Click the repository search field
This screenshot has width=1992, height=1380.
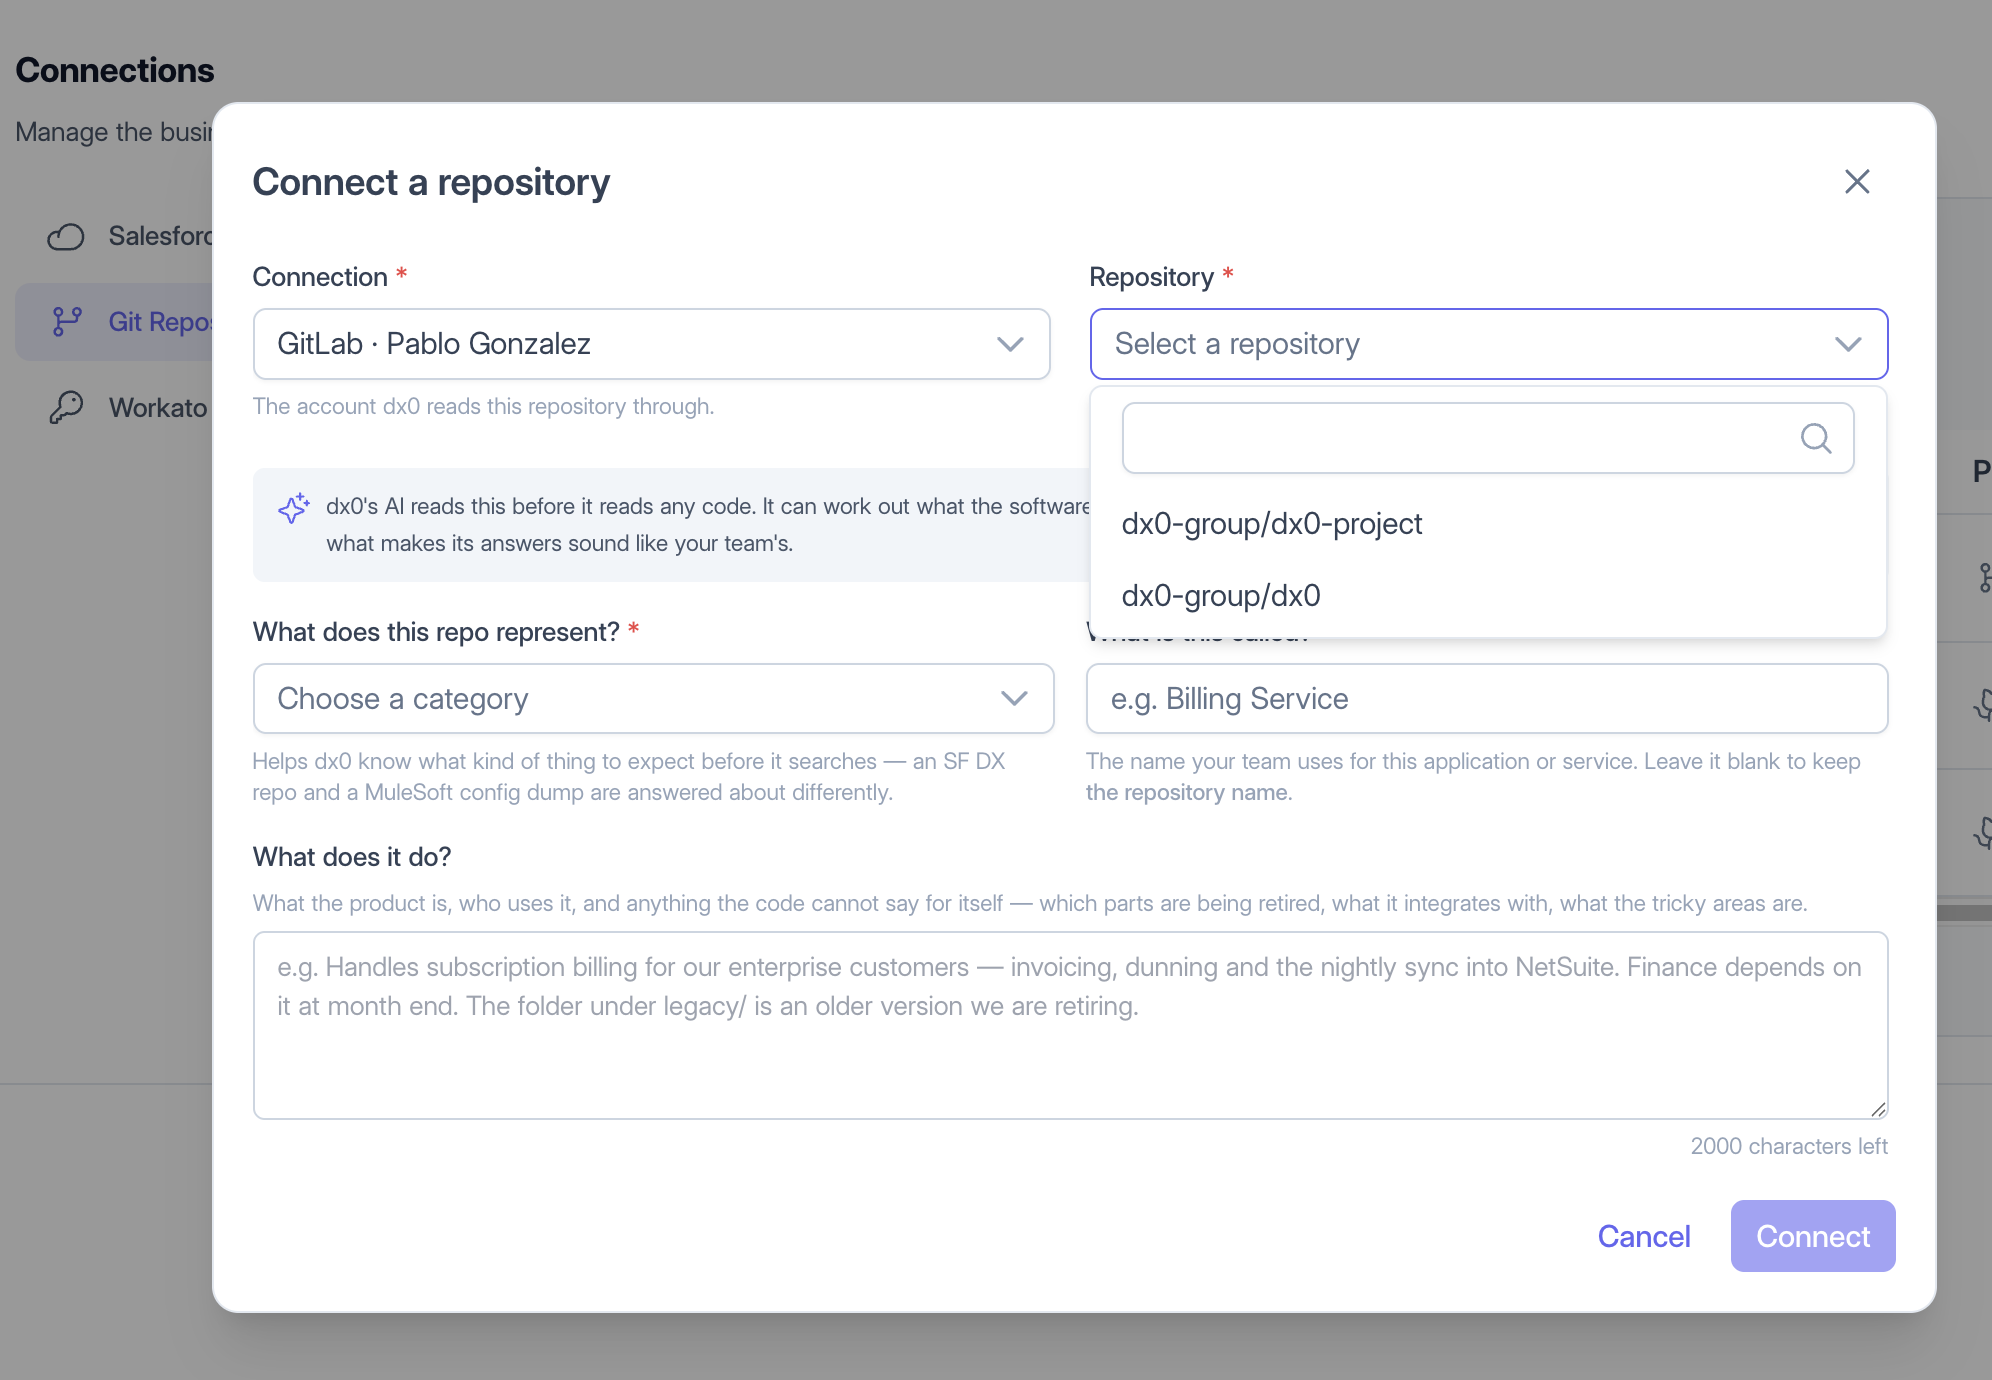1488,438
